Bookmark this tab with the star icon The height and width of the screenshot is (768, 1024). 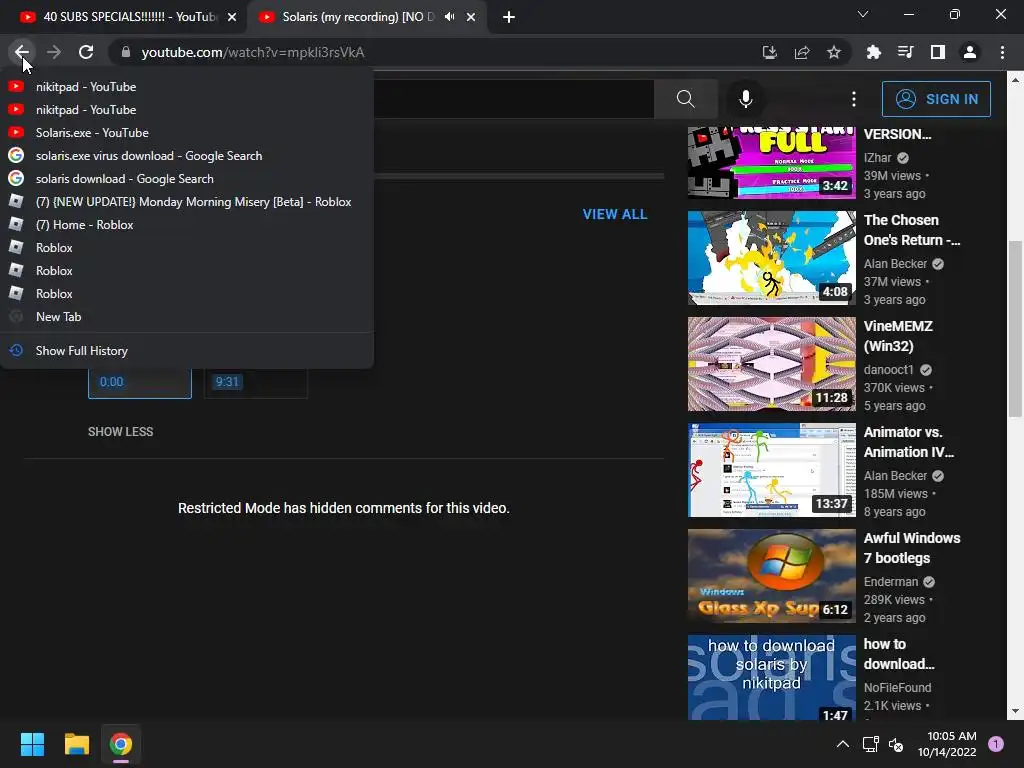[833, 52]
